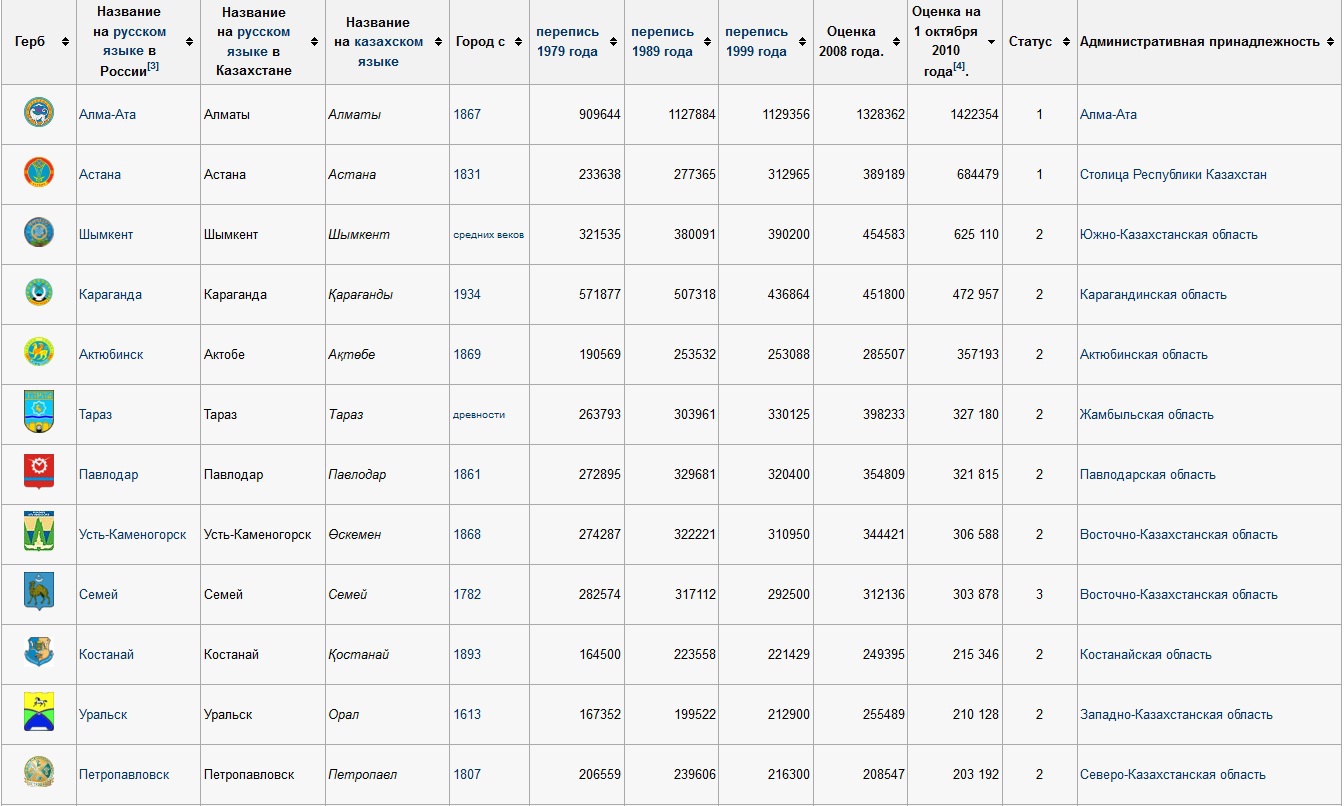
Task: Sort by Город с column arrows
Action: point(519,42)
